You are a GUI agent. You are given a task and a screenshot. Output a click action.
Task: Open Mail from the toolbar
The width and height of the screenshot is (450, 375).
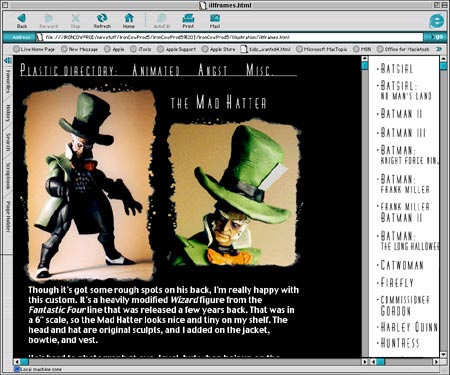pos(215,18)
